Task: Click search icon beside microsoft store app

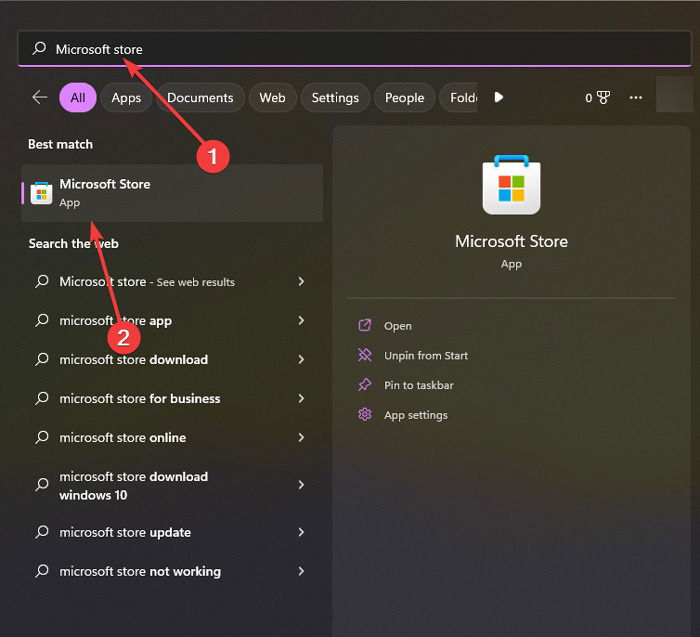Action: (42, 320)
